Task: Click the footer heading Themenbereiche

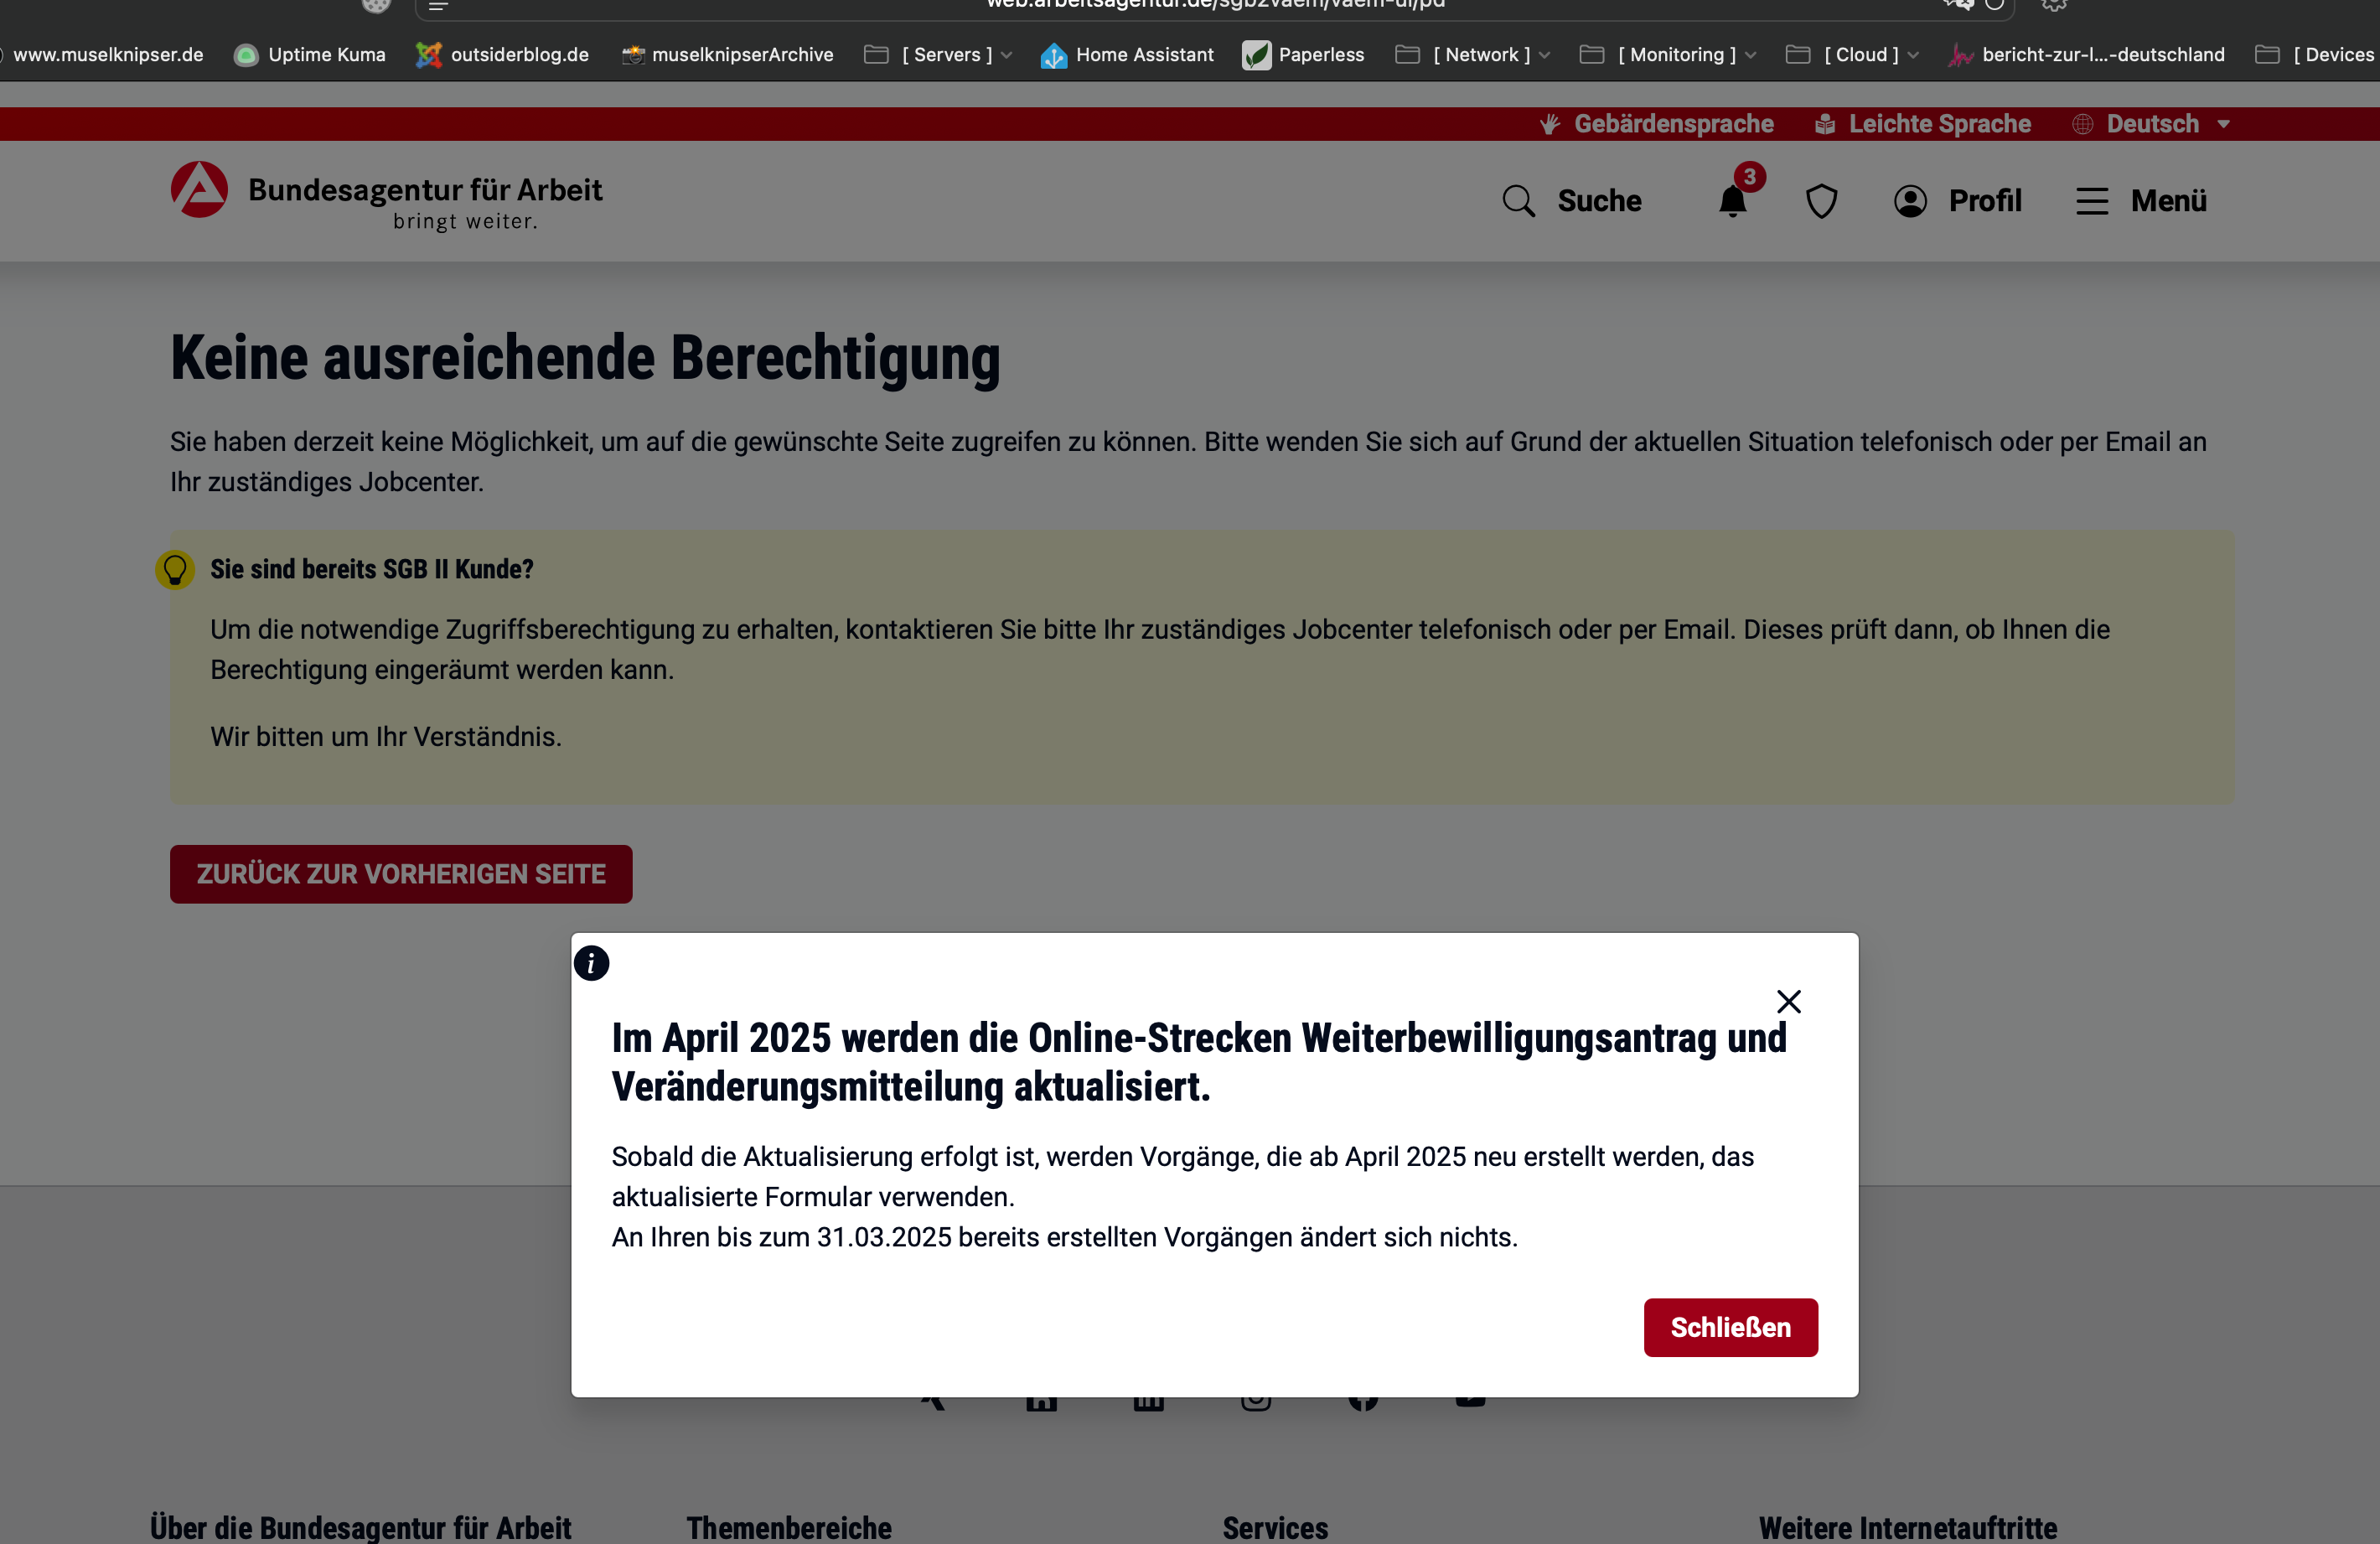Action: [789, 1528]
